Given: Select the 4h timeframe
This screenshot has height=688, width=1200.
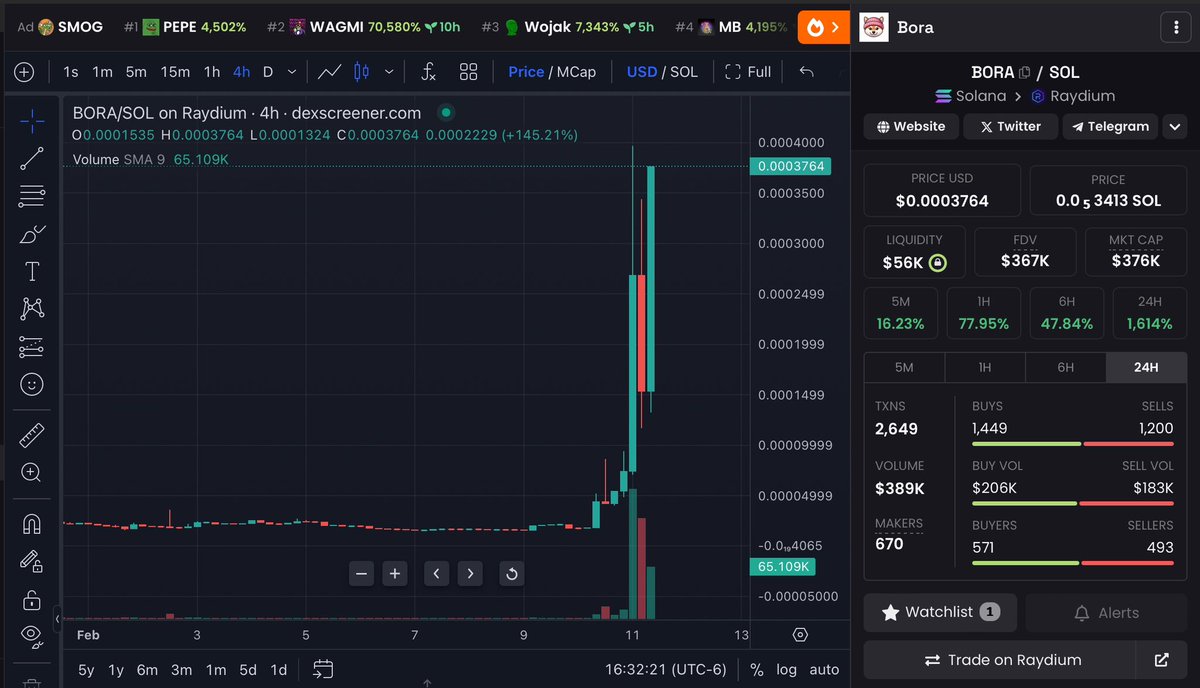Looking at the screenshot, I should [x=241, y=72].
